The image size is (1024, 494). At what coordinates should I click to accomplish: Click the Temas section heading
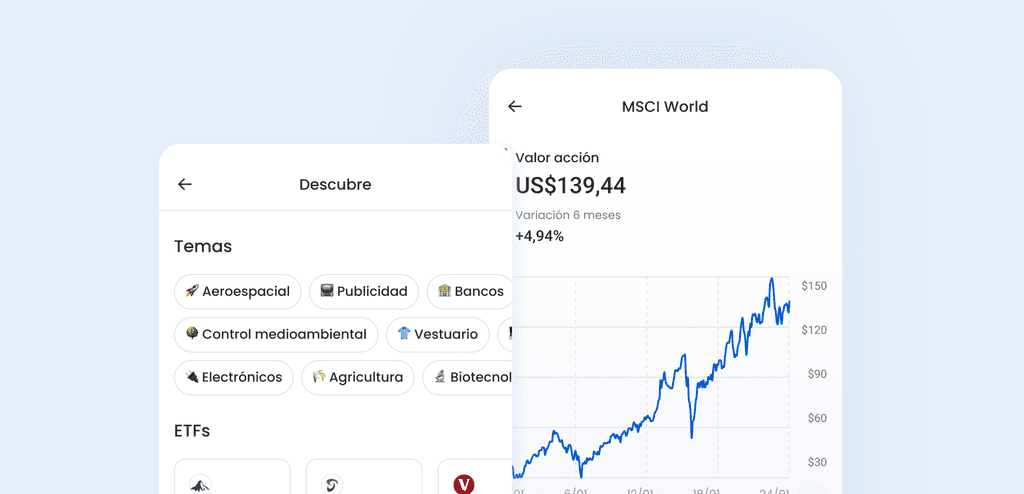(x=203, y=247)
